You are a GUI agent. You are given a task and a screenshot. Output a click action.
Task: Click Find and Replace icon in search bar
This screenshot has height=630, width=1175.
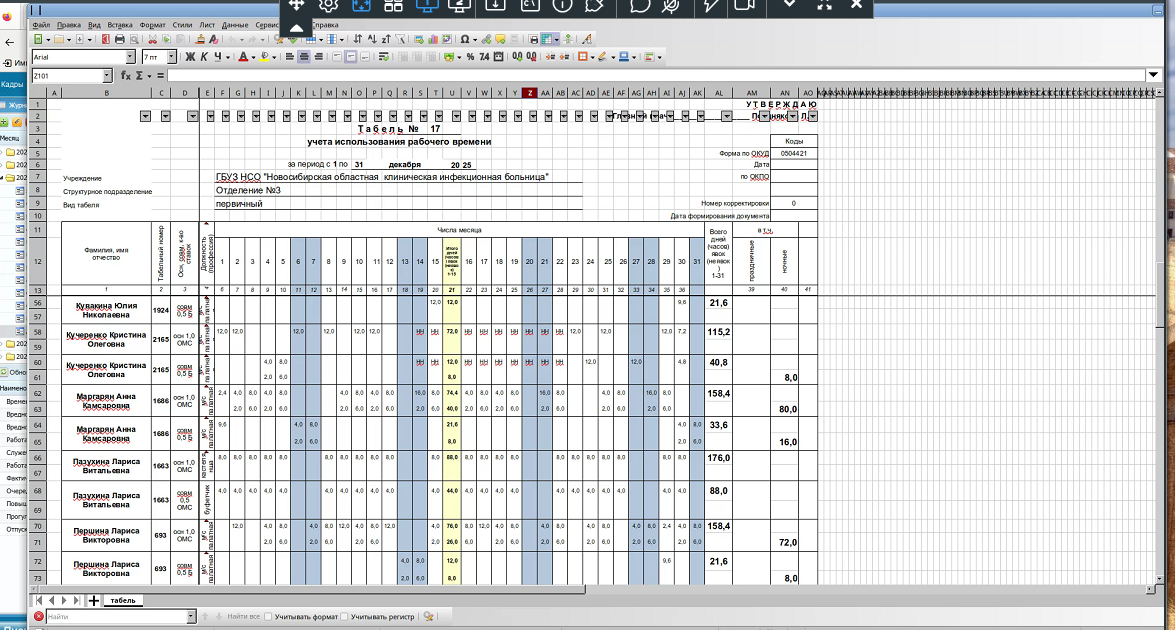(x=429, y=617)
